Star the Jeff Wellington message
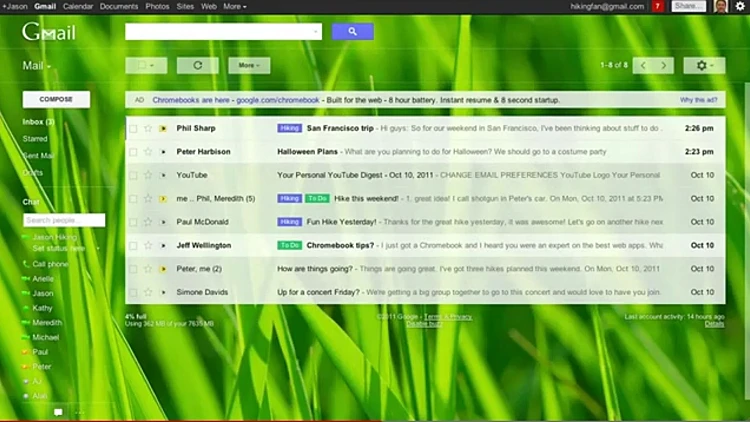Viewport: 750px width, 422px height. pyautogui.click(x=148, y=245)
